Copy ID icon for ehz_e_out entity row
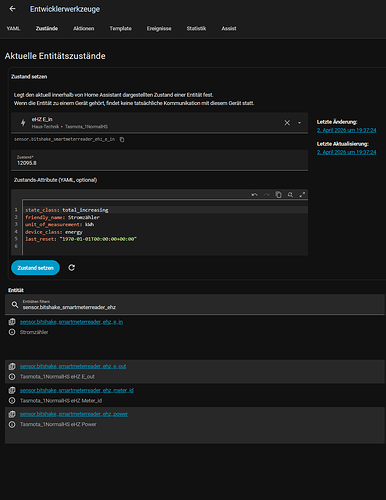This screenshot has width=386, height=500. [12, 366]
